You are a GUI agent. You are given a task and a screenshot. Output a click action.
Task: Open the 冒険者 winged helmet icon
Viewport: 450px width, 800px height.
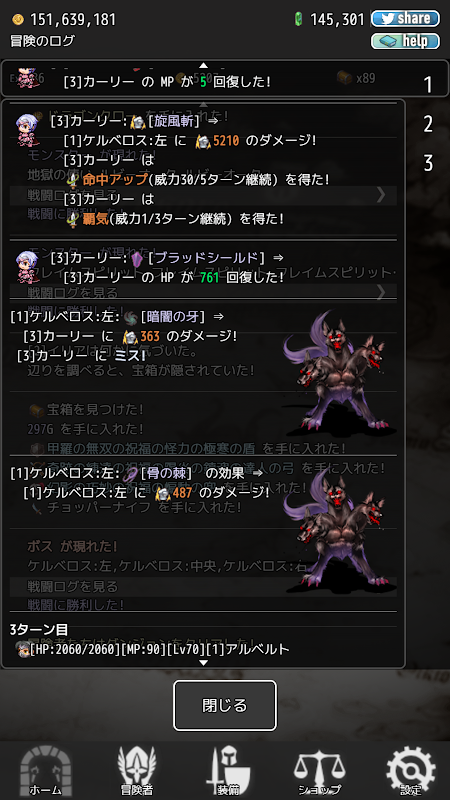pyautogui.click(x=137, y=771)
